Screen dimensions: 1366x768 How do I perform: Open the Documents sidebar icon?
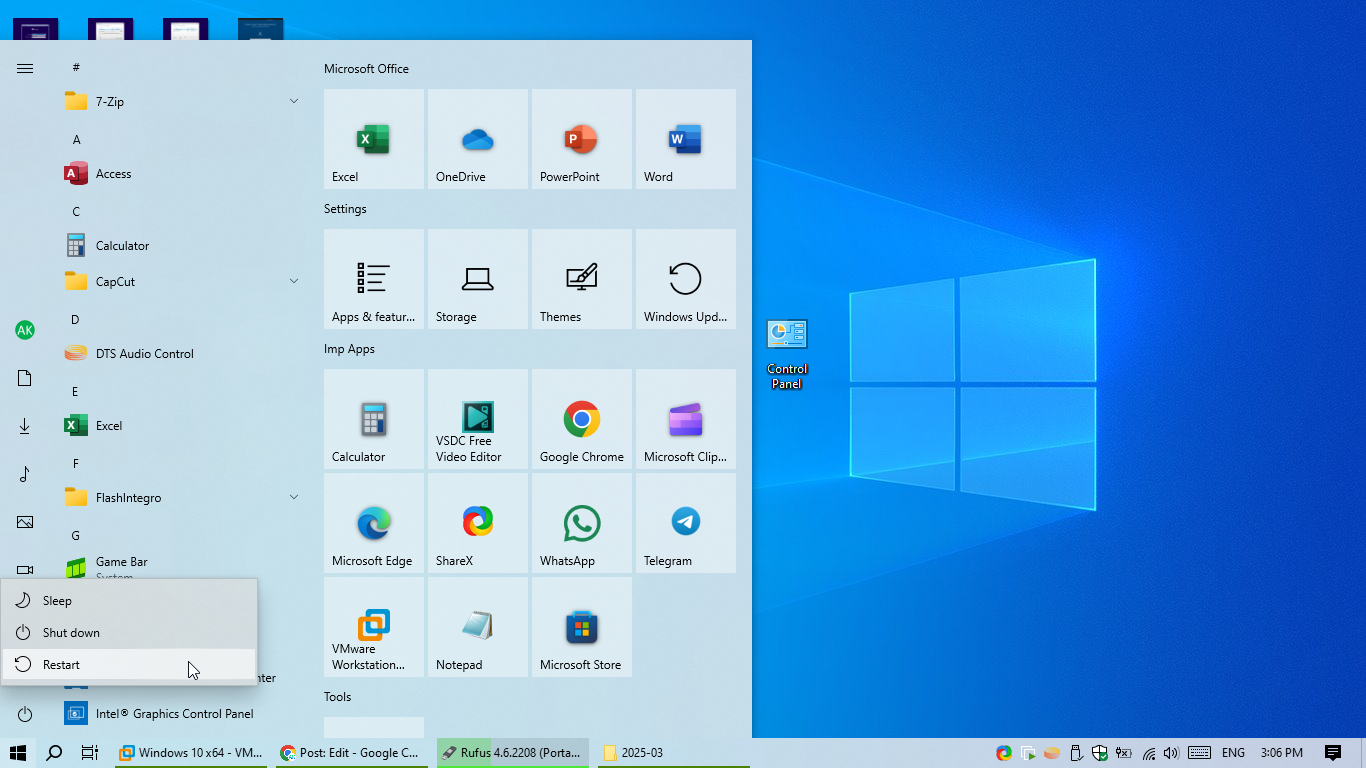coord(25,378)
